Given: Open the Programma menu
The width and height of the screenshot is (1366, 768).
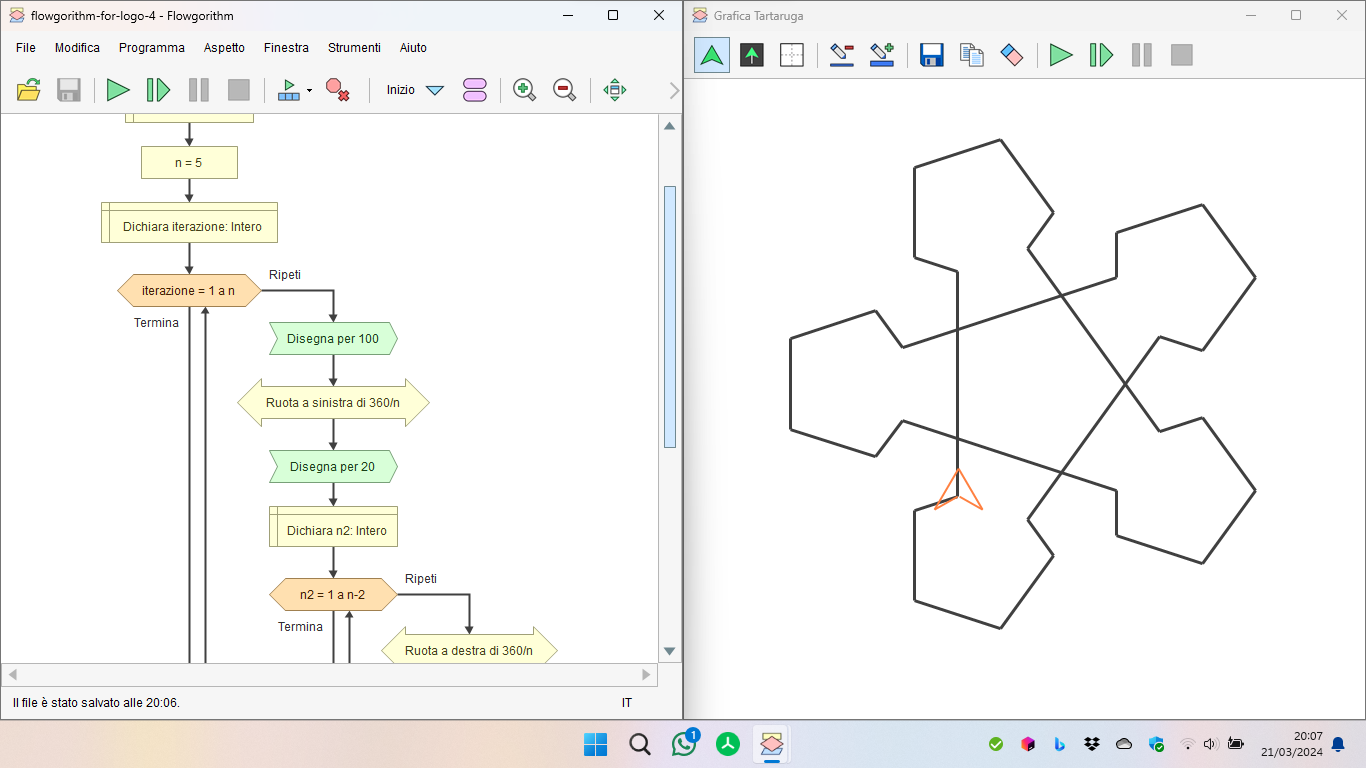Looking at the screenshot, I should pos(152,47).
